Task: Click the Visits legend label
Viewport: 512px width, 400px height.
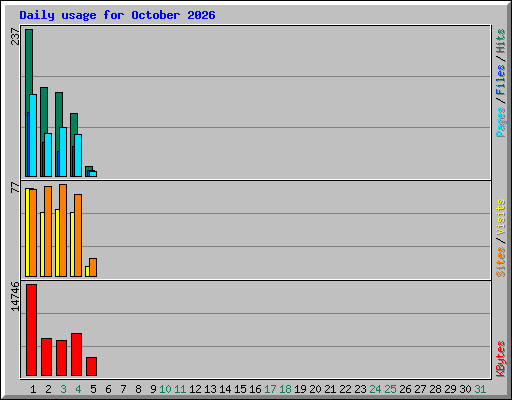Action: [500, 218]
